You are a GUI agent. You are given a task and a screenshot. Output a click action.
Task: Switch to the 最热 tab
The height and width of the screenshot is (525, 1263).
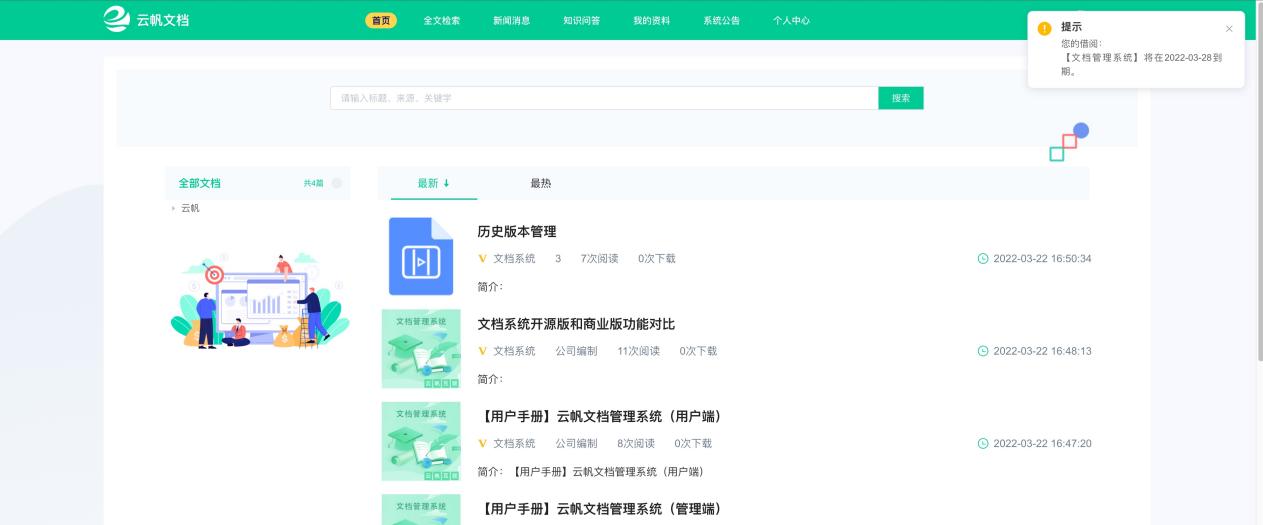click(x=541, y=183)
